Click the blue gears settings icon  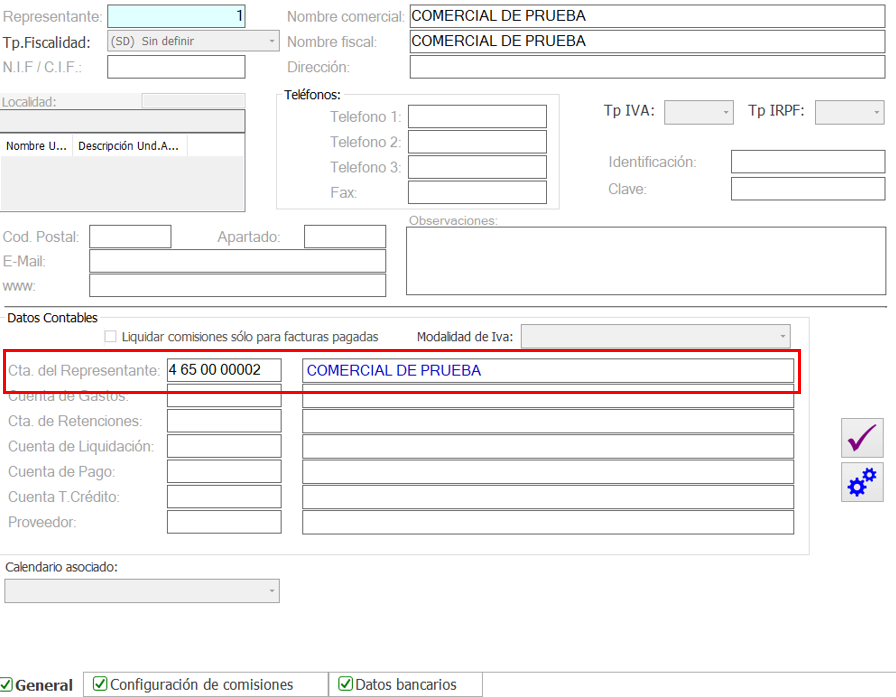point(861,482)
